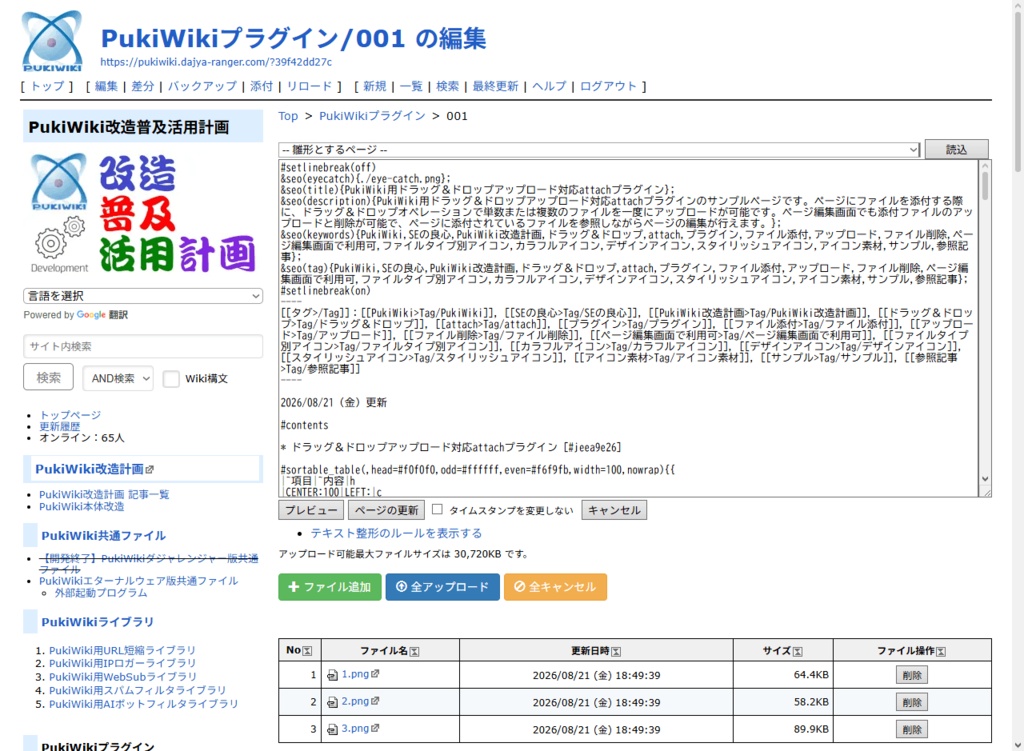Click the キャンセル button below editor
This screenshot has height=751, width=1024.
614,510
